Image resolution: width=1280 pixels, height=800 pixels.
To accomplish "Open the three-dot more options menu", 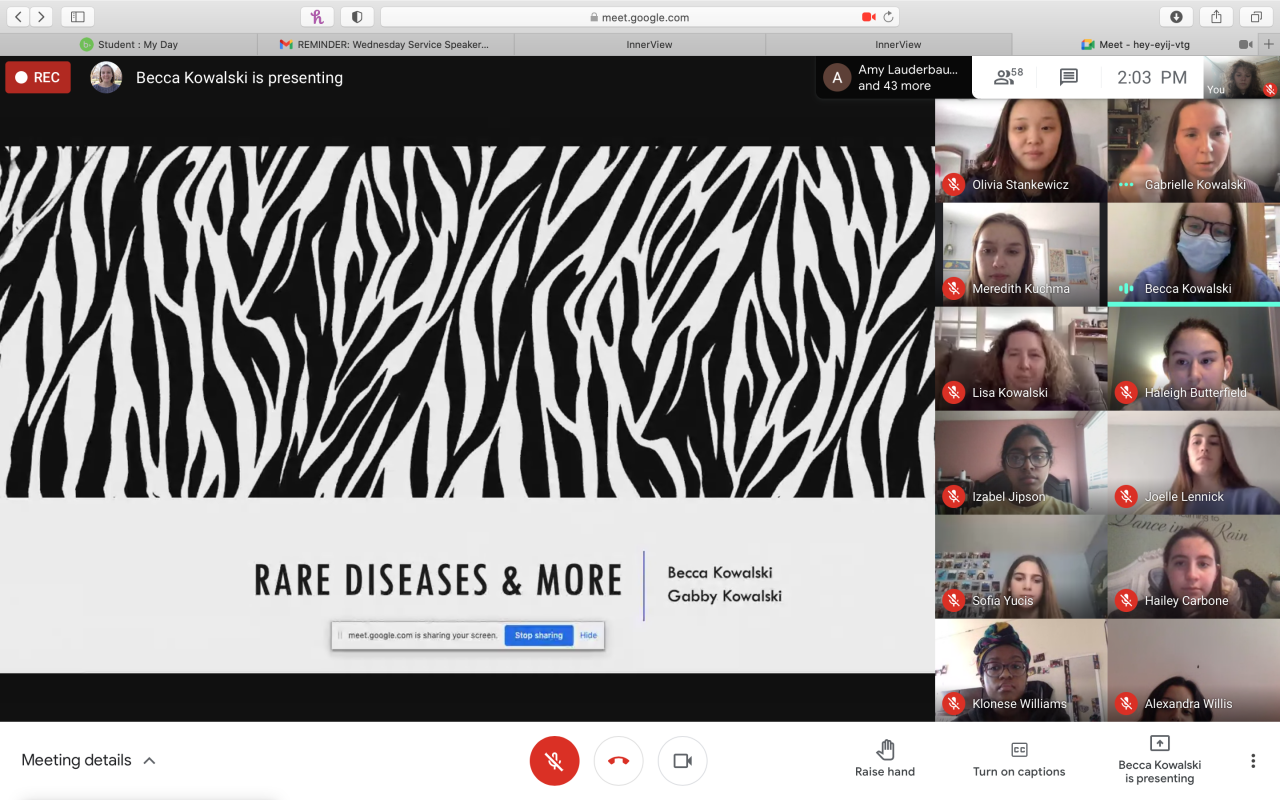I will [x=1252, y=761].
